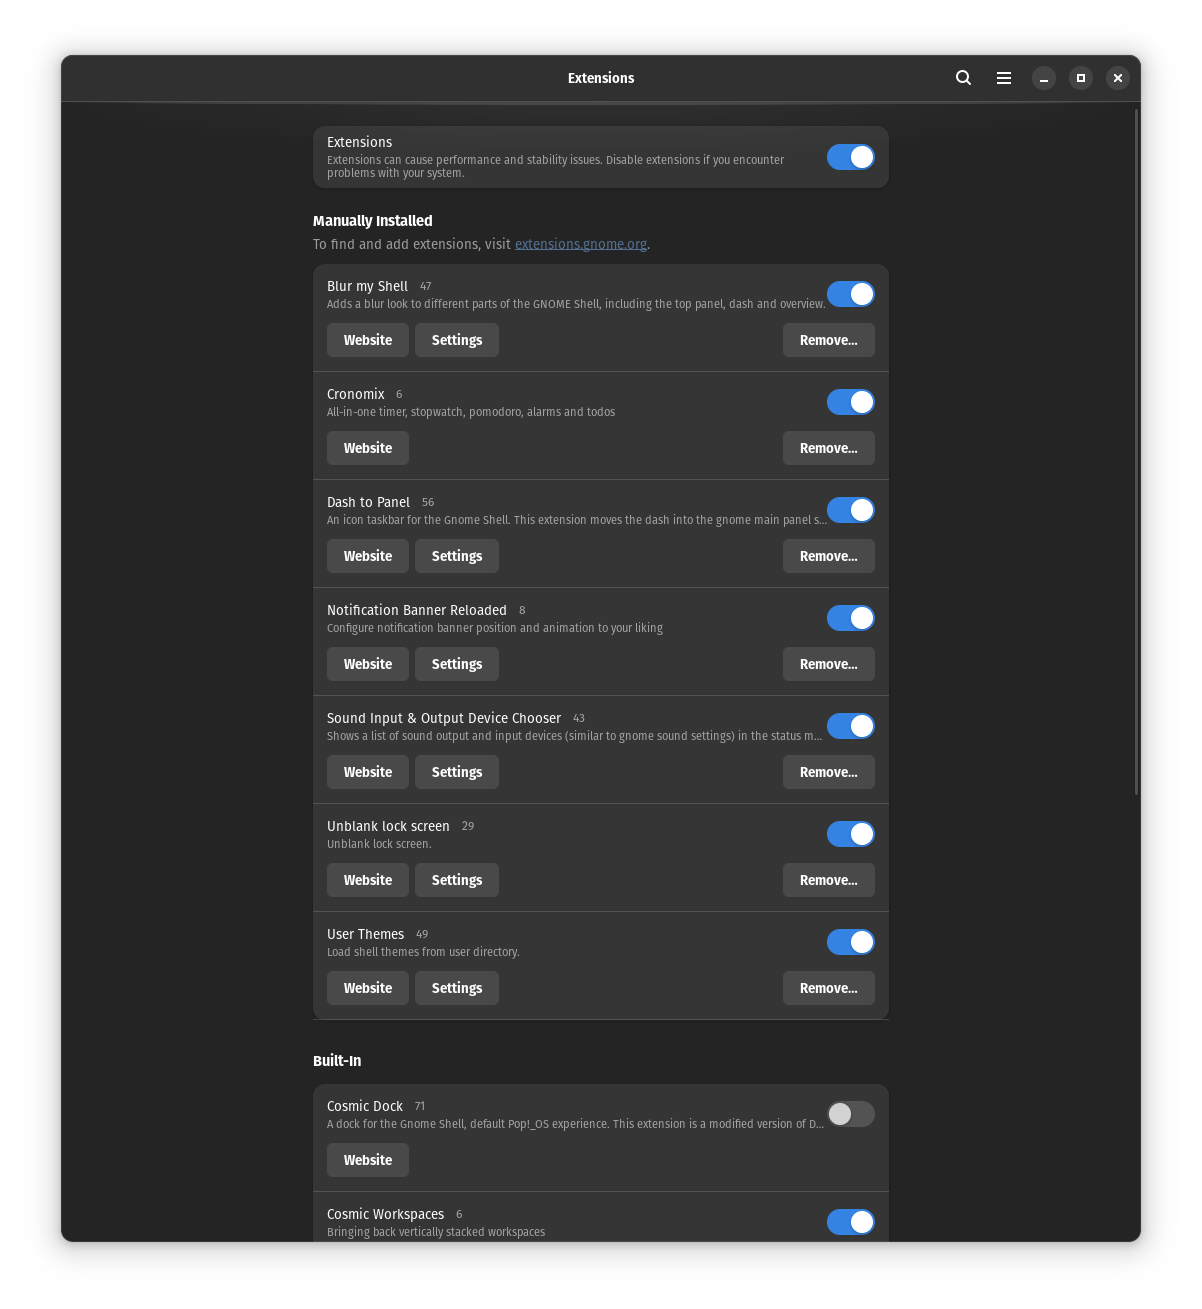The image size is (1202, 1309).
Task: Toggle the Sound Input & Output Device Chooser
Action: click(850, 726)
